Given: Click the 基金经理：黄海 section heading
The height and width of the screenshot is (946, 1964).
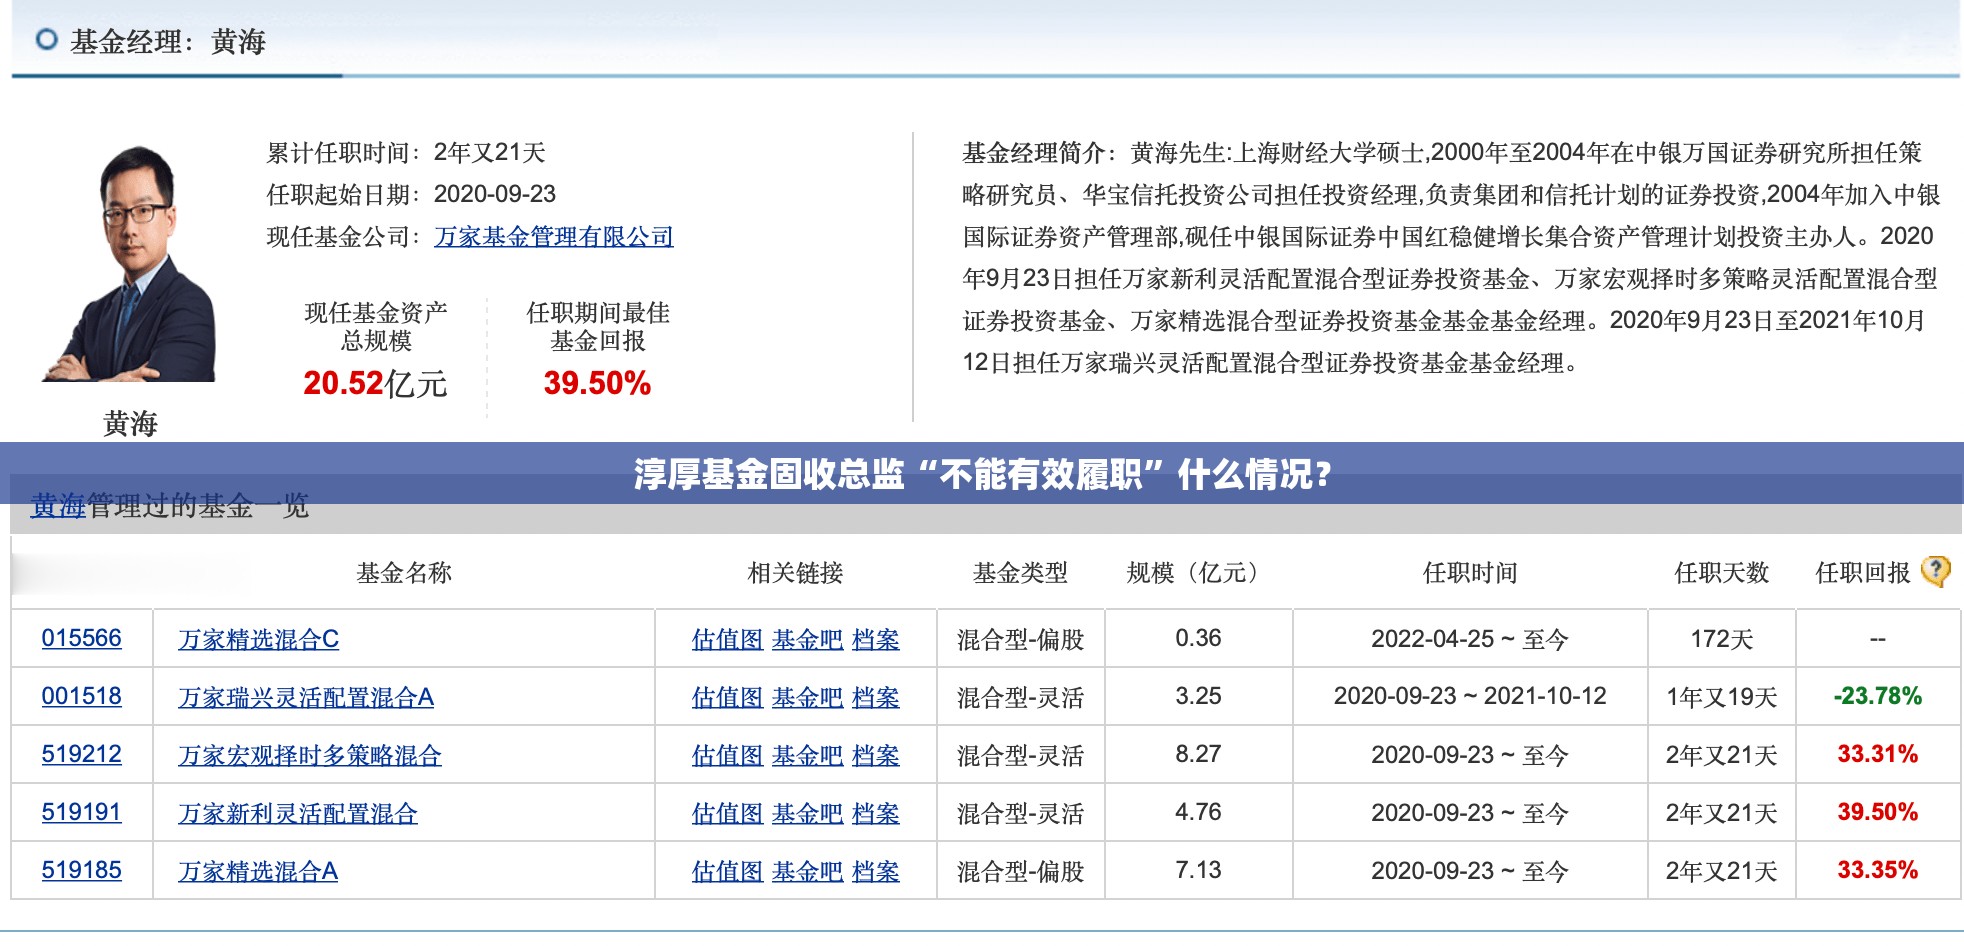Looking at the screenshot, I should [x=167, y=41].
